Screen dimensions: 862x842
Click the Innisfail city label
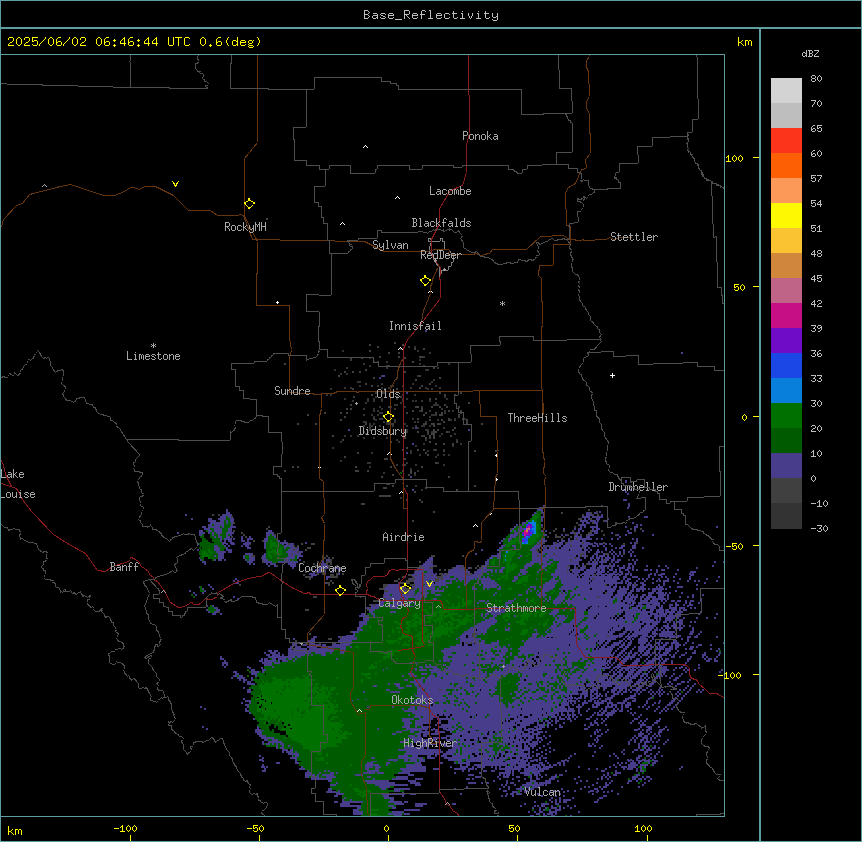point(415,326)
